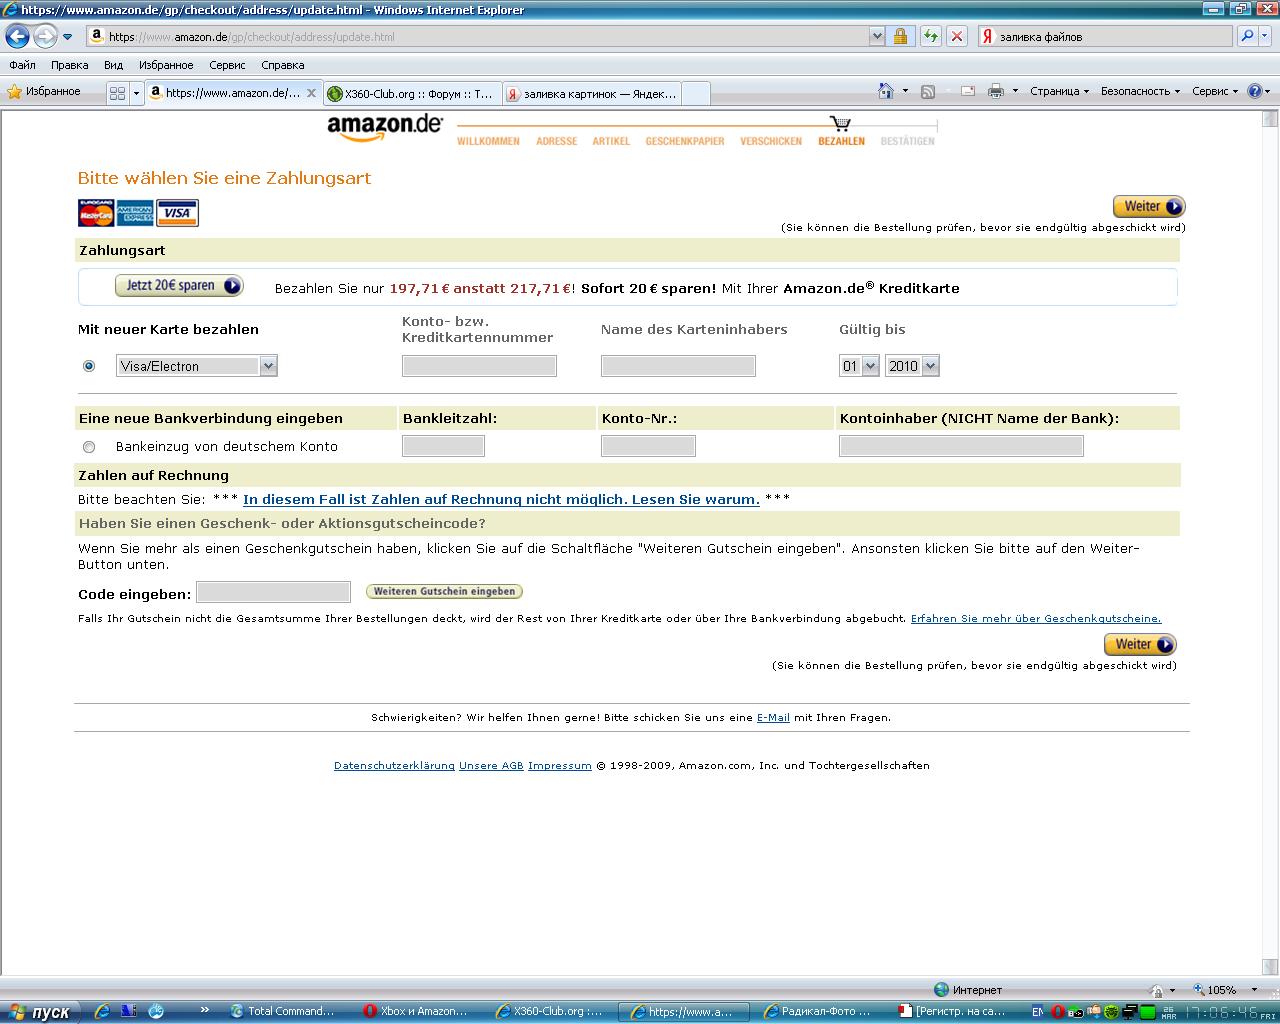Image resolution: width=1280 pixels, height=1024 pixels.
Task: Open a new blank tab
Action: point(695,94)
